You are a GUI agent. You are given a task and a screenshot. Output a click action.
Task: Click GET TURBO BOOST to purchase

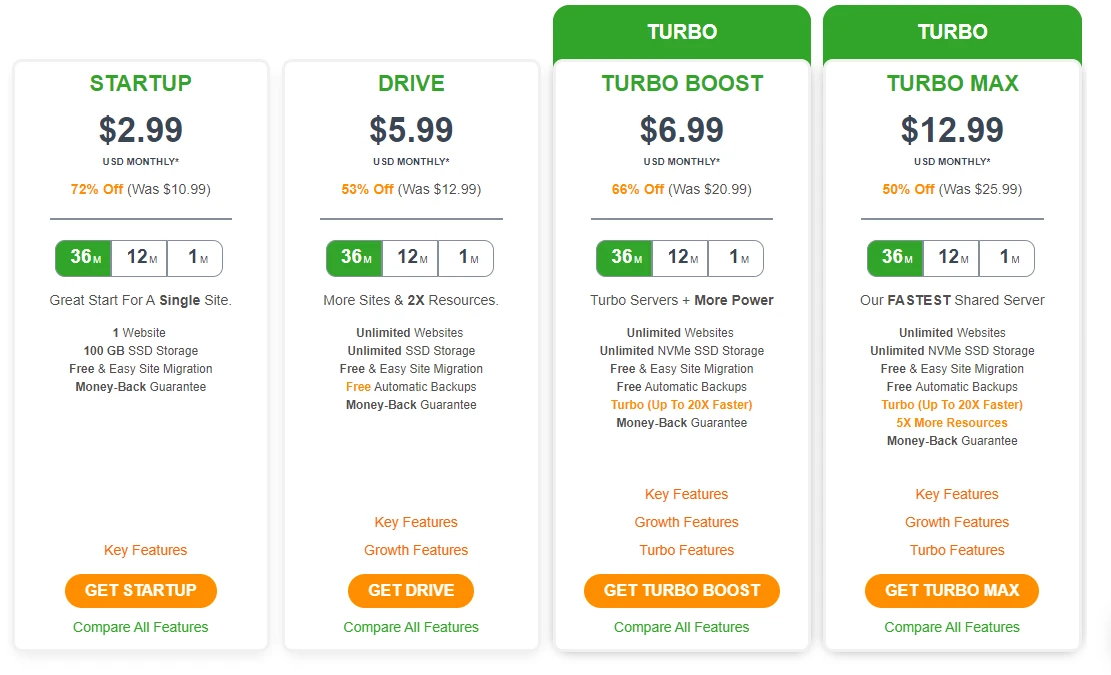click(681, 590)
